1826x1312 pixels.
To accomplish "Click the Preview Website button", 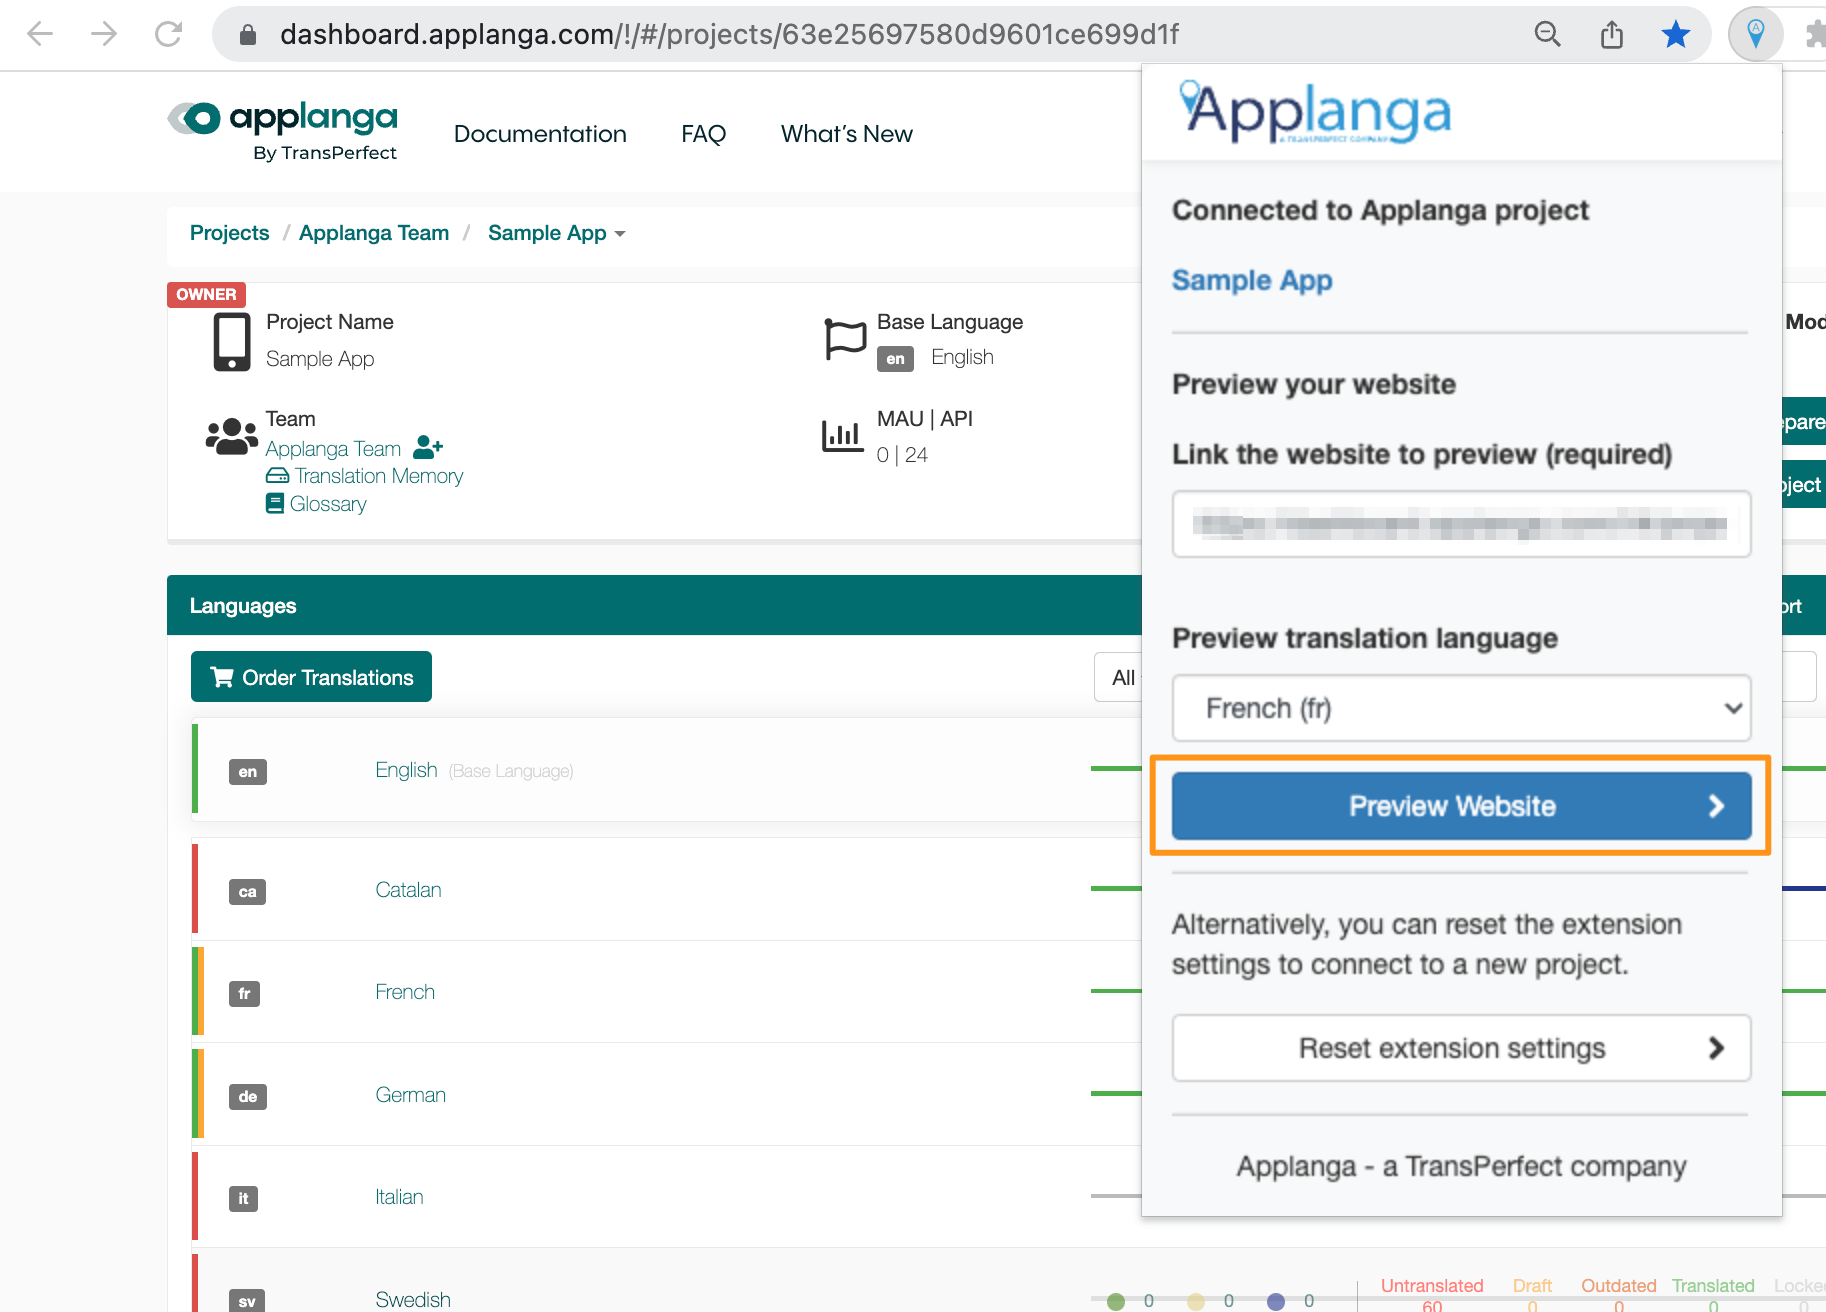I will (1461, 806).
